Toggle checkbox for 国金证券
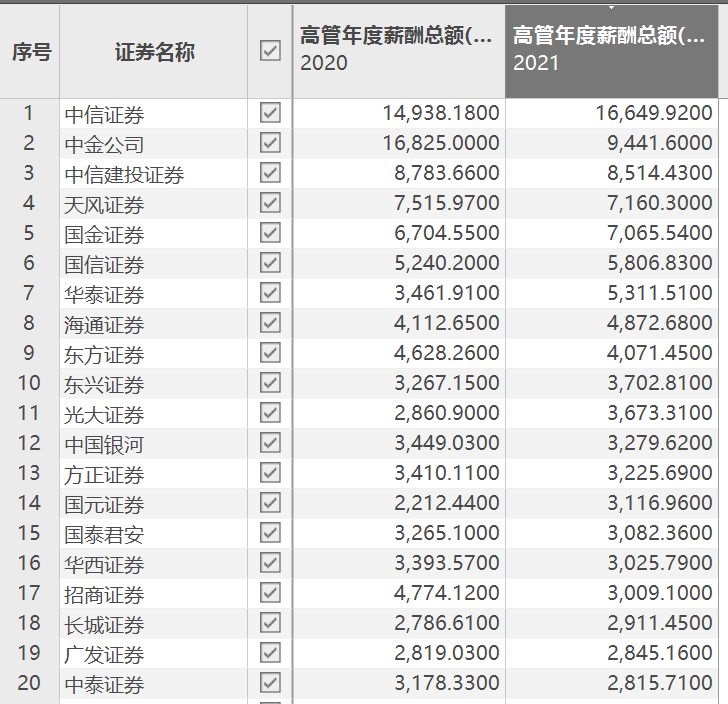 (270, 233)
